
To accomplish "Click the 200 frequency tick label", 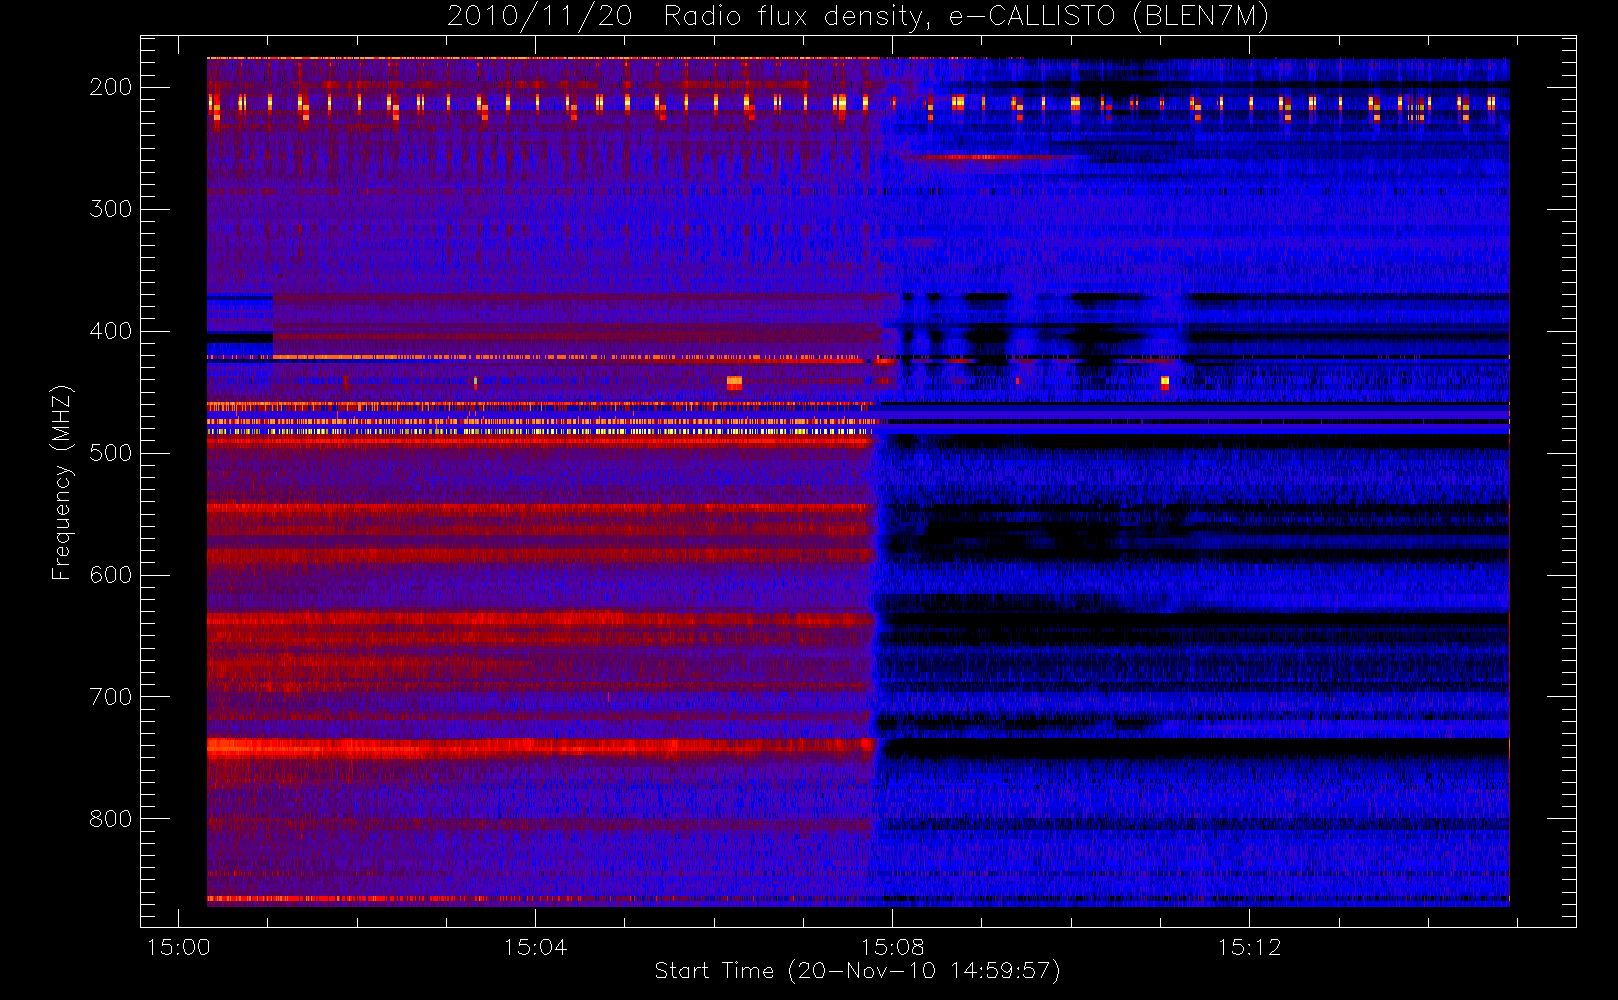I will click(111, 87).
